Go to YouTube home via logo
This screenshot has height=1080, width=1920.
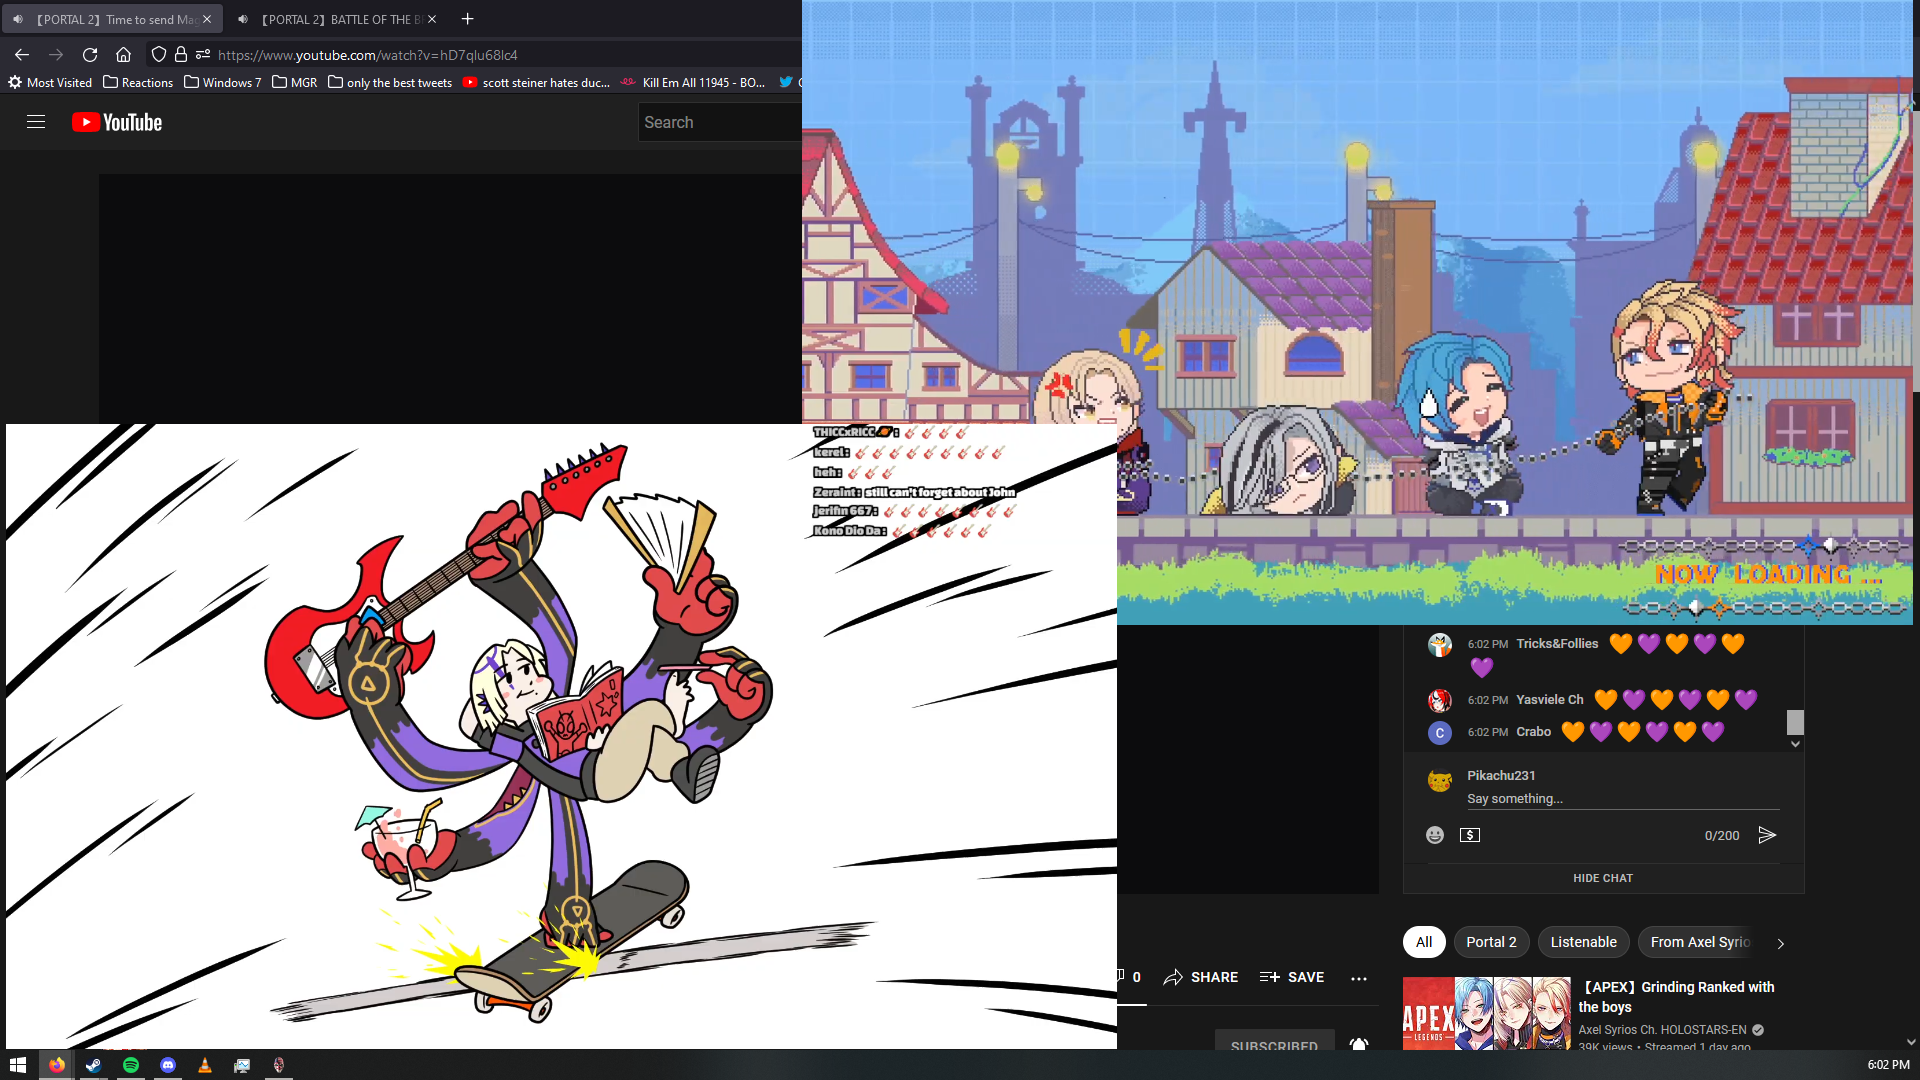pyautogui.click(x=117, y=122)
